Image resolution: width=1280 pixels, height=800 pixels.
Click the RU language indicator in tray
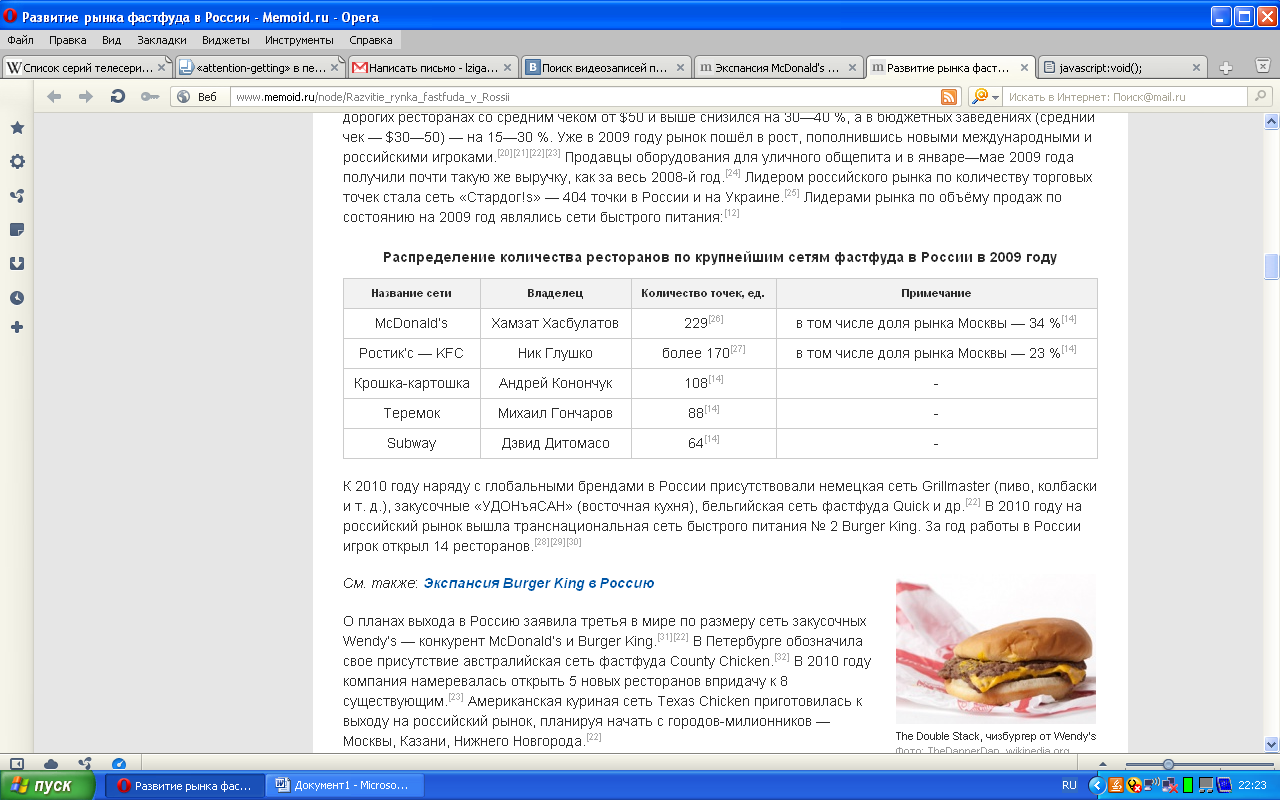click(x=1069, y=785)
